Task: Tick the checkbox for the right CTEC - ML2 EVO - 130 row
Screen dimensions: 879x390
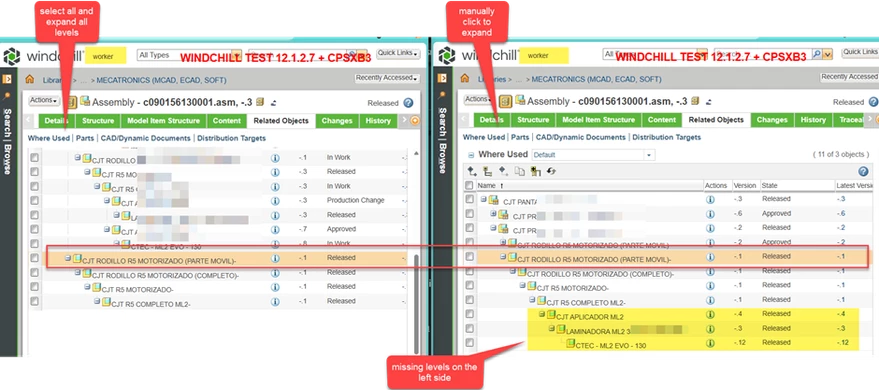Action: [x=469, y=343]
